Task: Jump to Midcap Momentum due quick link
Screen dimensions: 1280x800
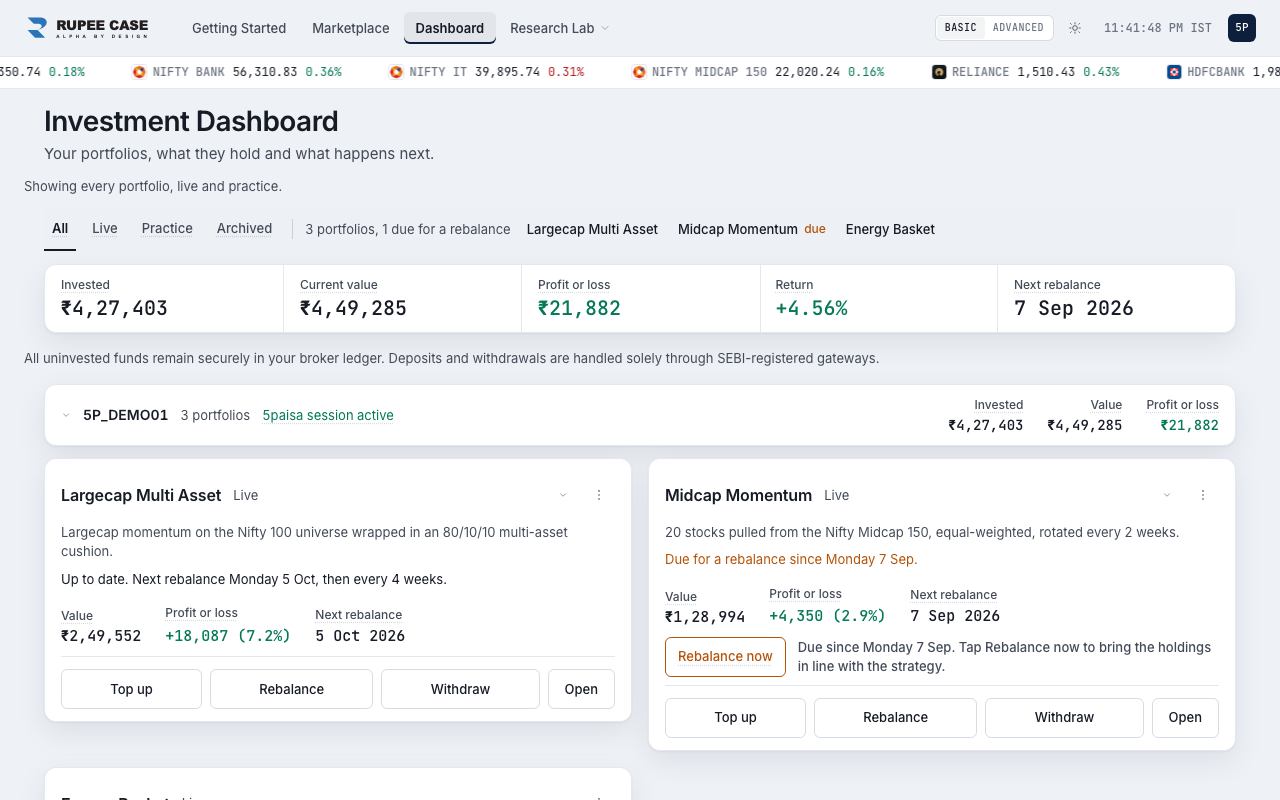Action: pos(752,229)
